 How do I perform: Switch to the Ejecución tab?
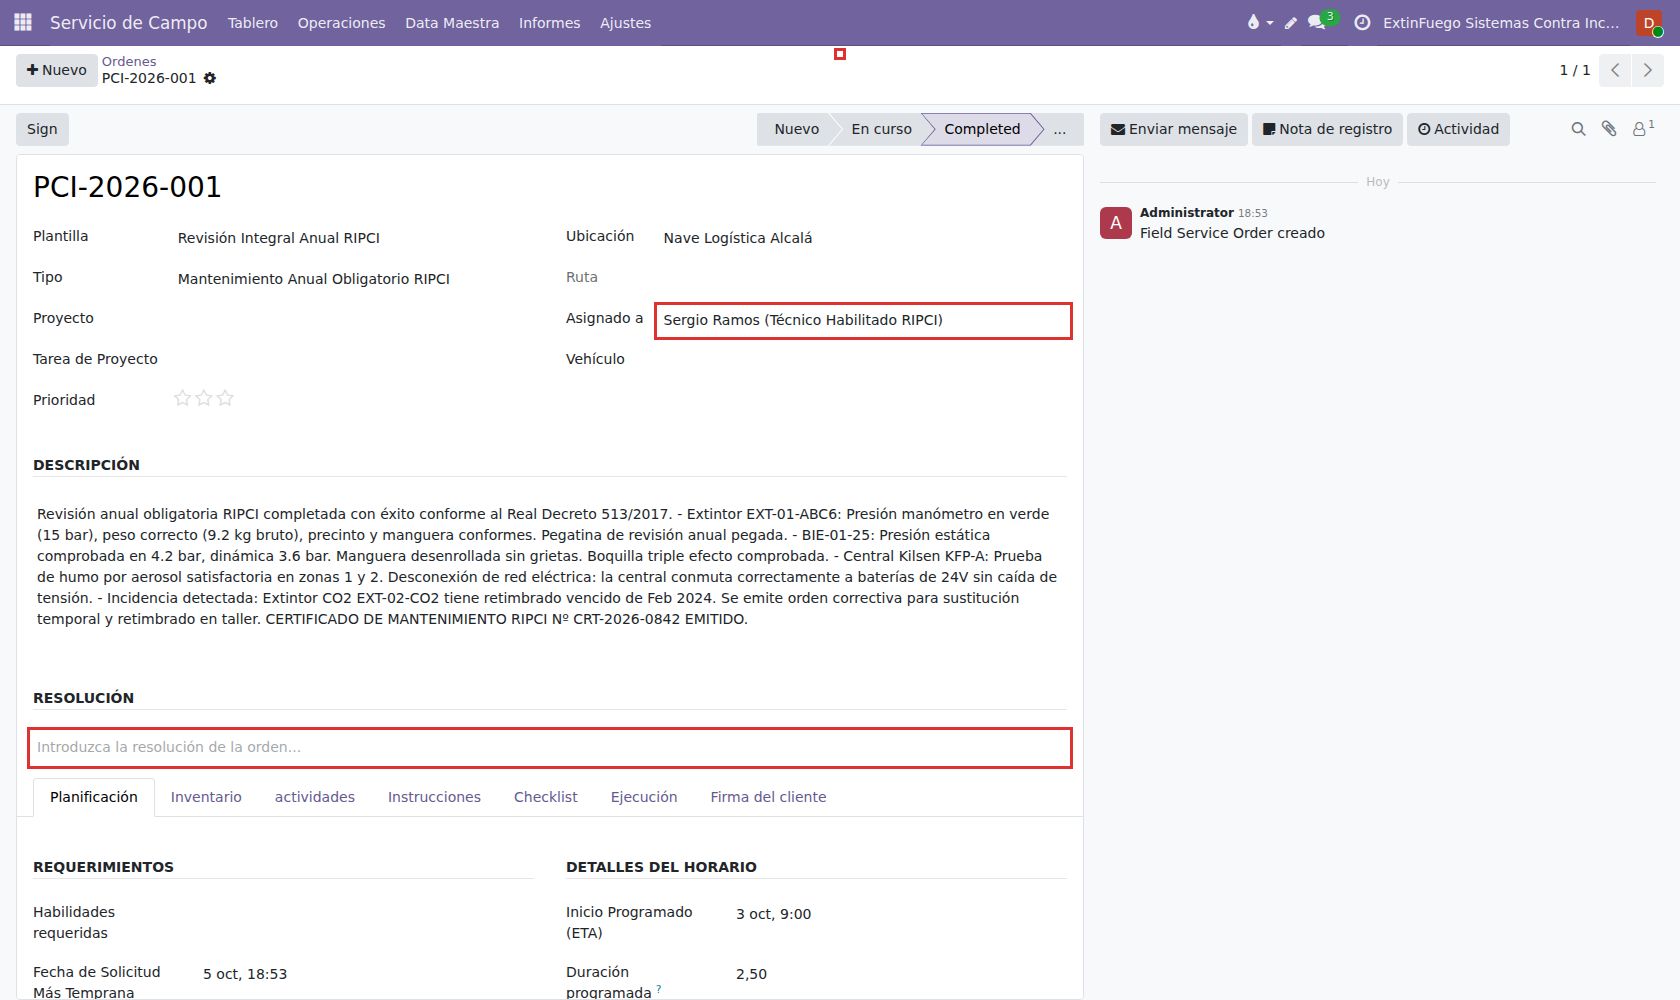(644, 797)
